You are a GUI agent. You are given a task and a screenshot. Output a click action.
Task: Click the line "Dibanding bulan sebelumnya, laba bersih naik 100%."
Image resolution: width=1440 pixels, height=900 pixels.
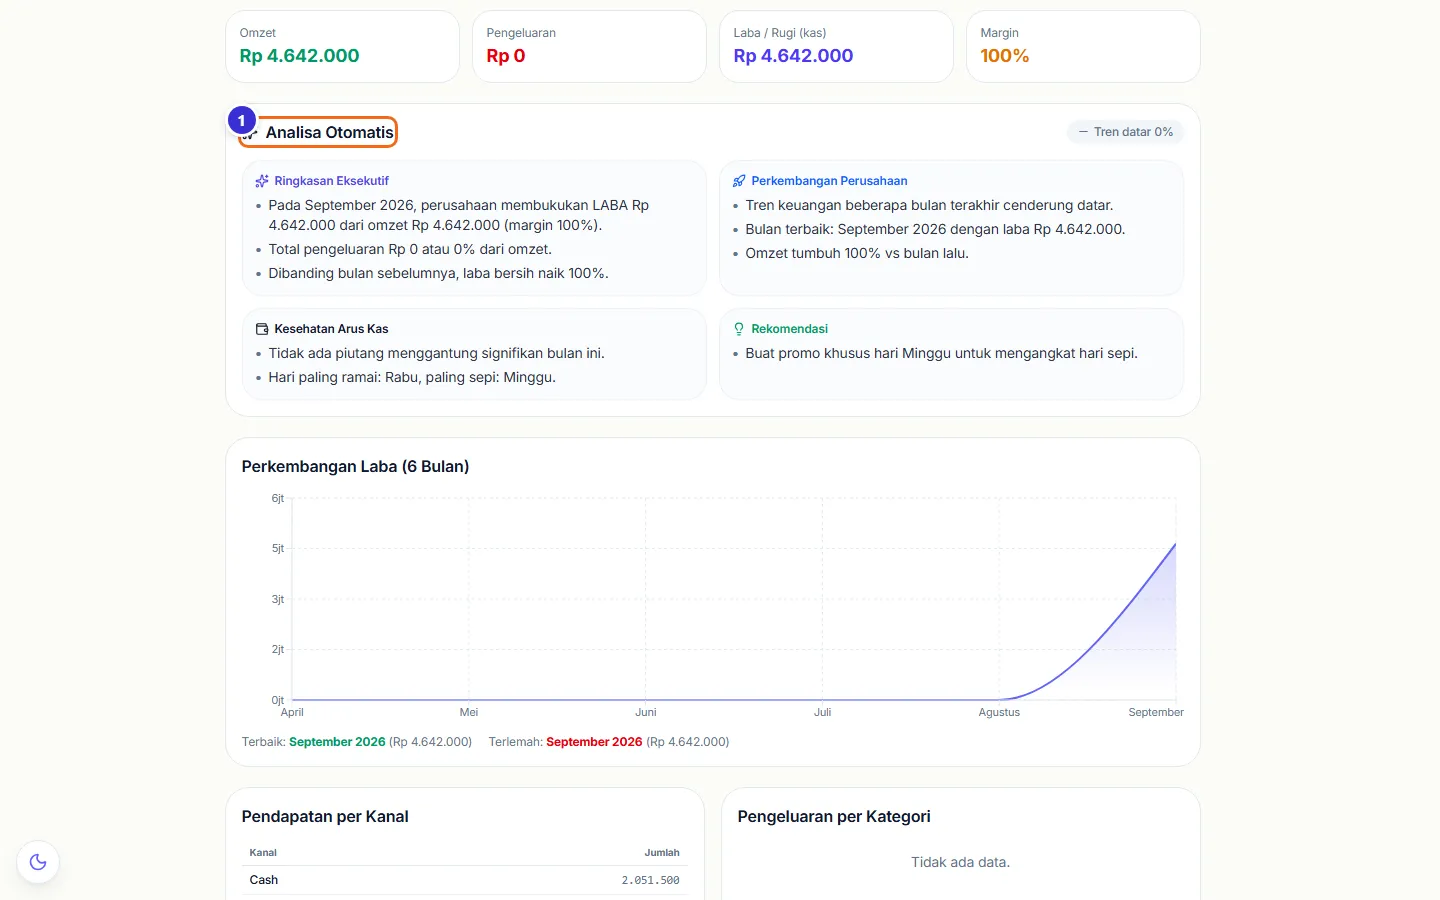click(438, 273)
